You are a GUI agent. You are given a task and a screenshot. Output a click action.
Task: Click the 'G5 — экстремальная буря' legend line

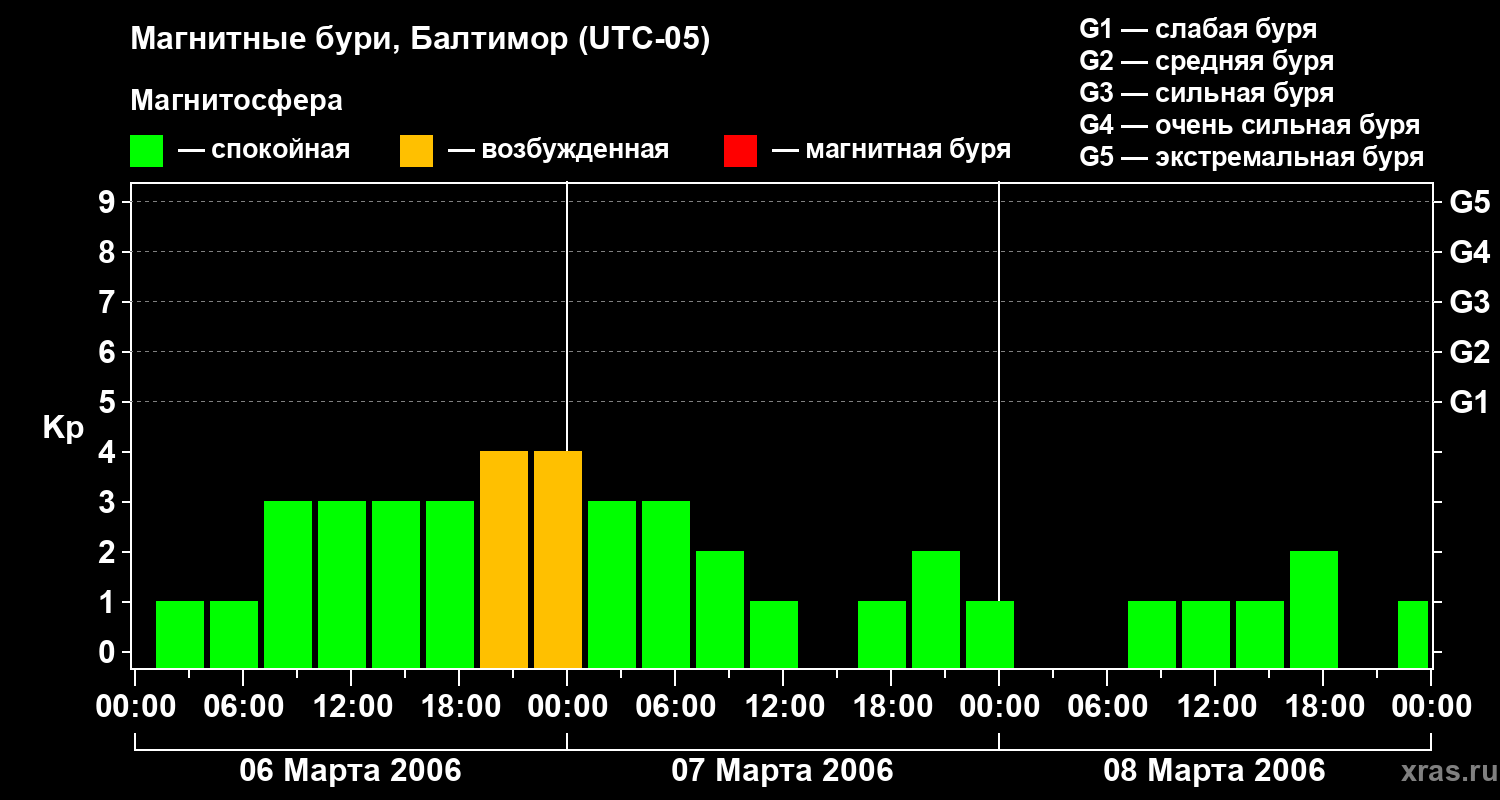(x=1251, y=157)
